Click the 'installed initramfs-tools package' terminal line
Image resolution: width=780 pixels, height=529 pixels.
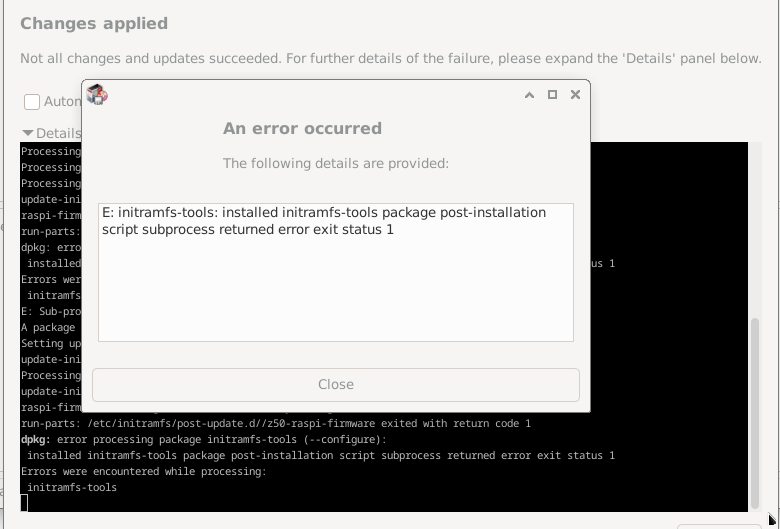click(320, 455)
